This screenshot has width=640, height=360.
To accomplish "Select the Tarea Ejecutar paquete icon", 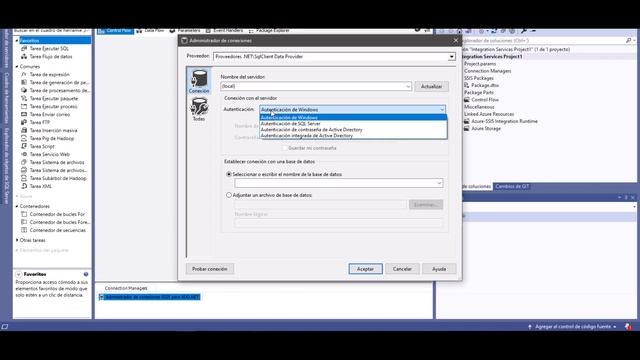I will tap(24, 98).
